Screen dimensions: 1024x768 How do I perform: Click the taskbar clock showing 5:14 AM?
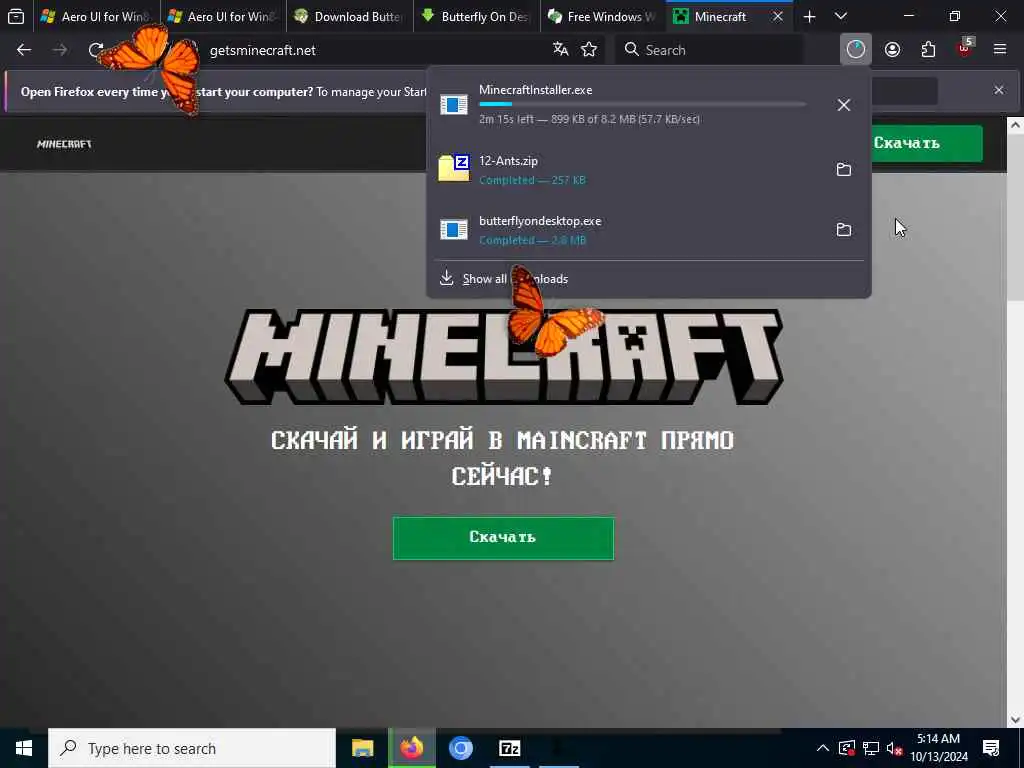tap(938, 748)
